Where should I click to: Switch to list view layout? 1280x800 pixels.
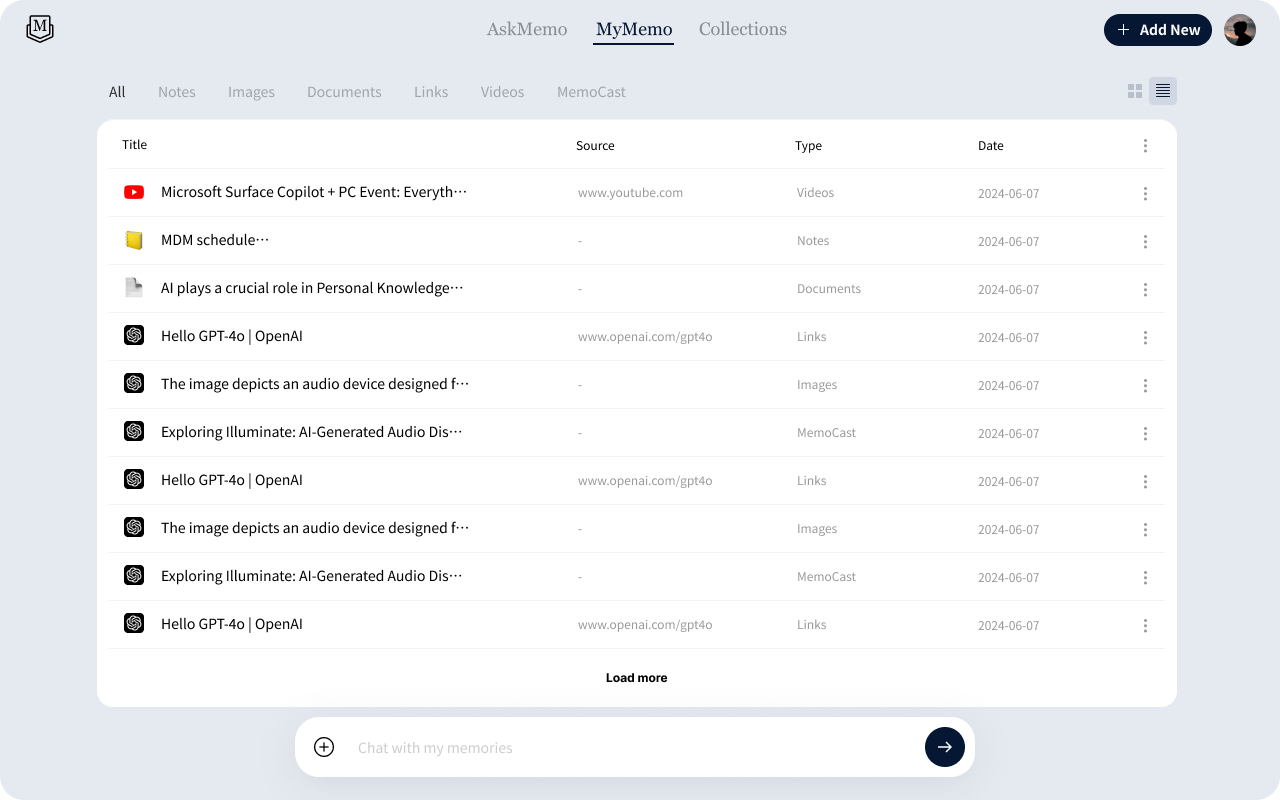pyautogui.click(x=1163, y=91)
